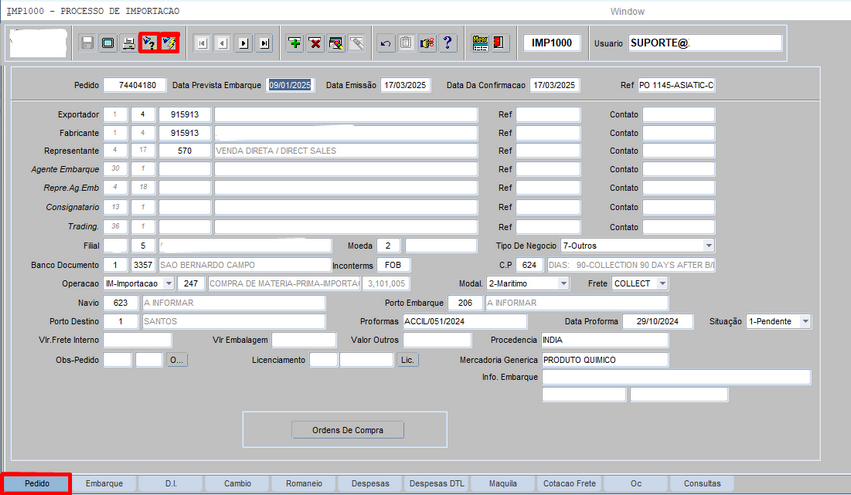Go to the next record arrow
Viewport: 851px width, 495px height.
click(243, 43)
